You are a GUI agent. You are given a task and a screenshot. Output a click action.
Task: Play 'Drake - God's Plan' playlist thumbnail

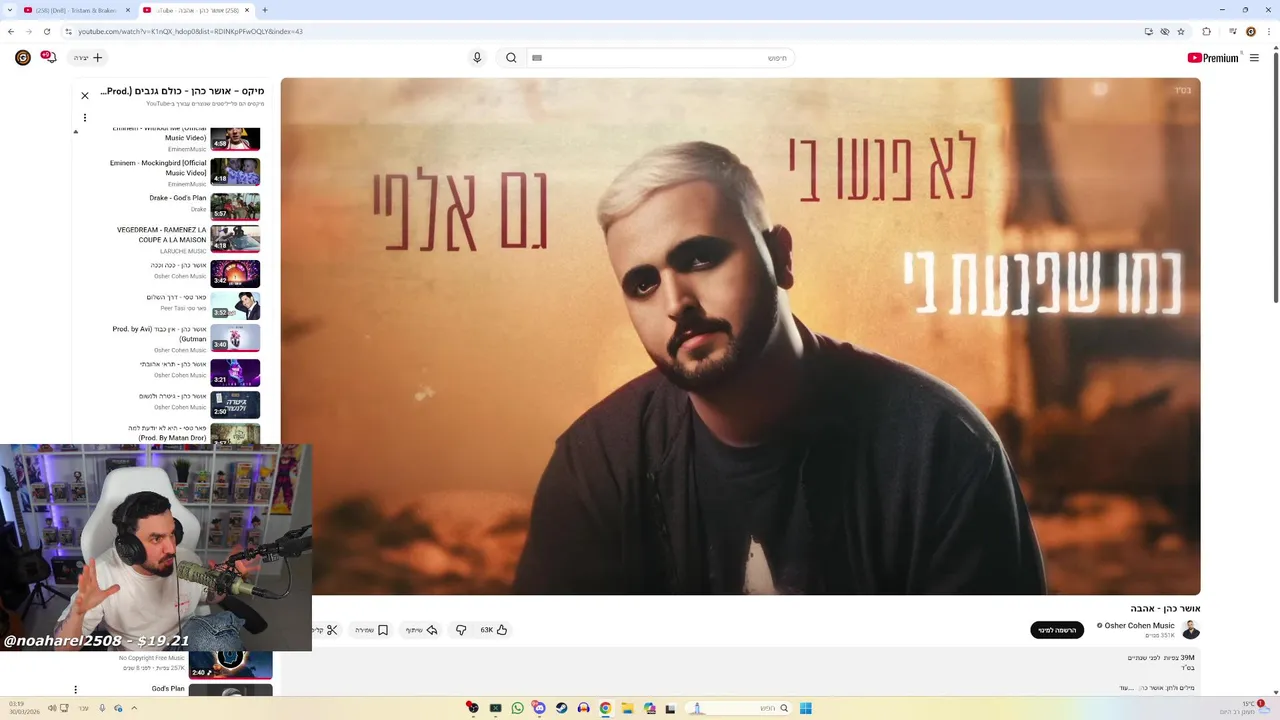pyautogui.click(x=235, y=206)
